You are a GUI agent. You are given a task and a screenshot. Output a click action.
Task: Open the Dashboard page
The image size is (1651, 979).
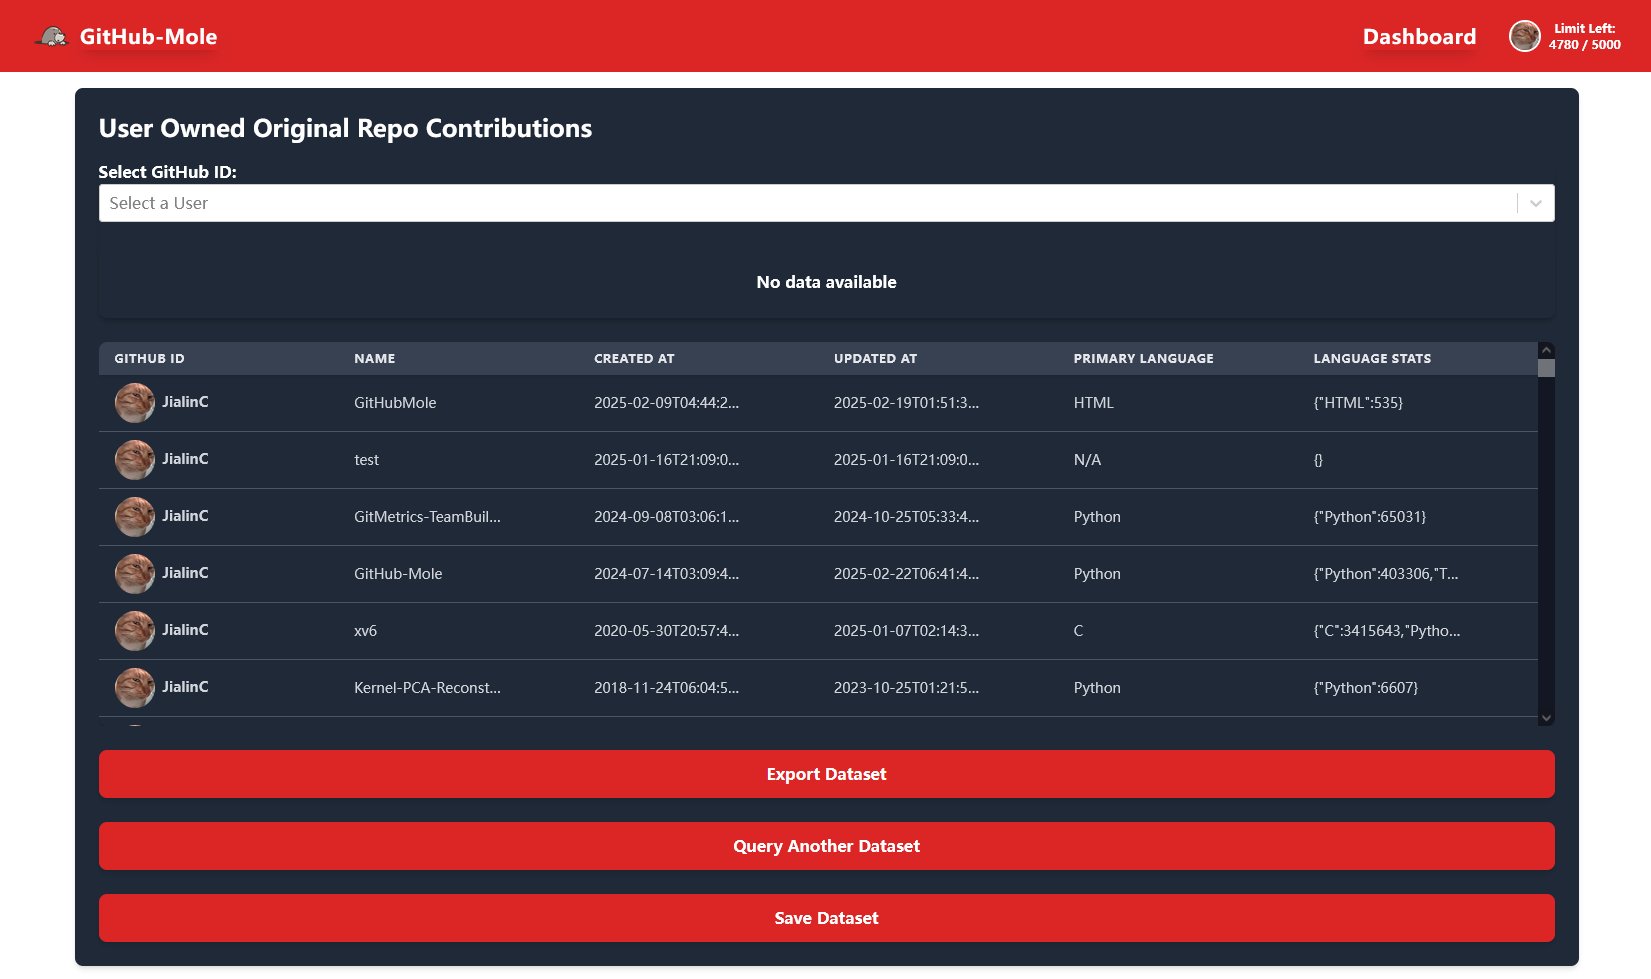(x=1419, y=36)
